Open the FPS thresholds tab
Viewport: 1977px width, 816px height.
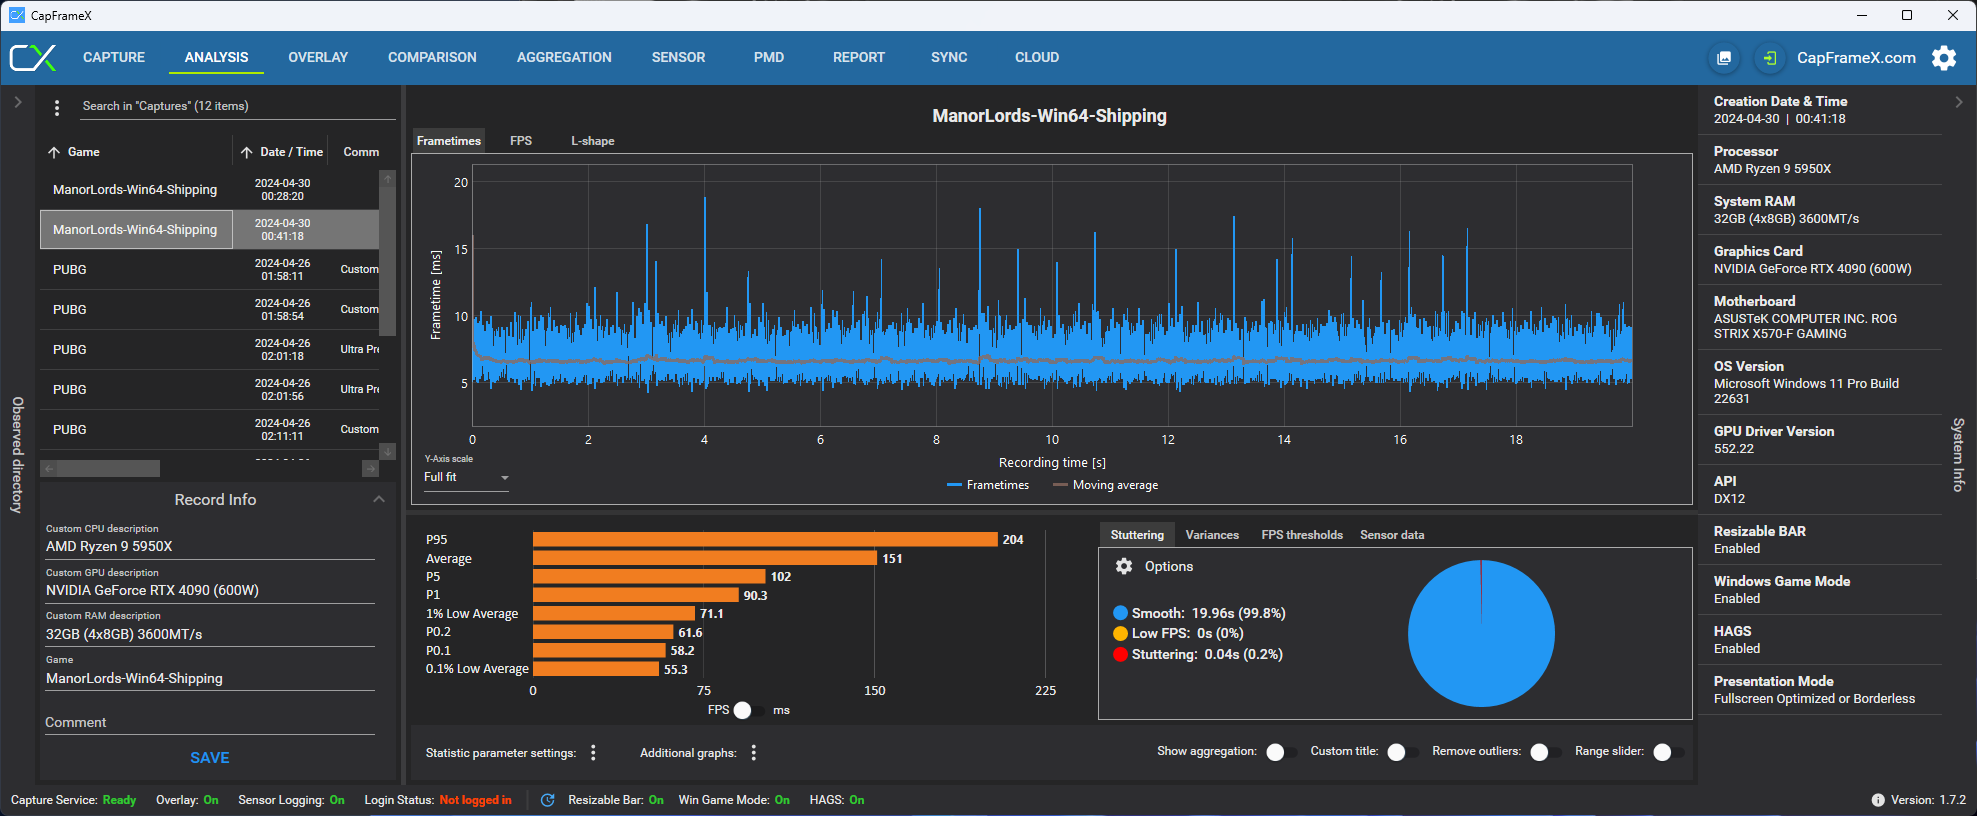[x=1302, y=535]
